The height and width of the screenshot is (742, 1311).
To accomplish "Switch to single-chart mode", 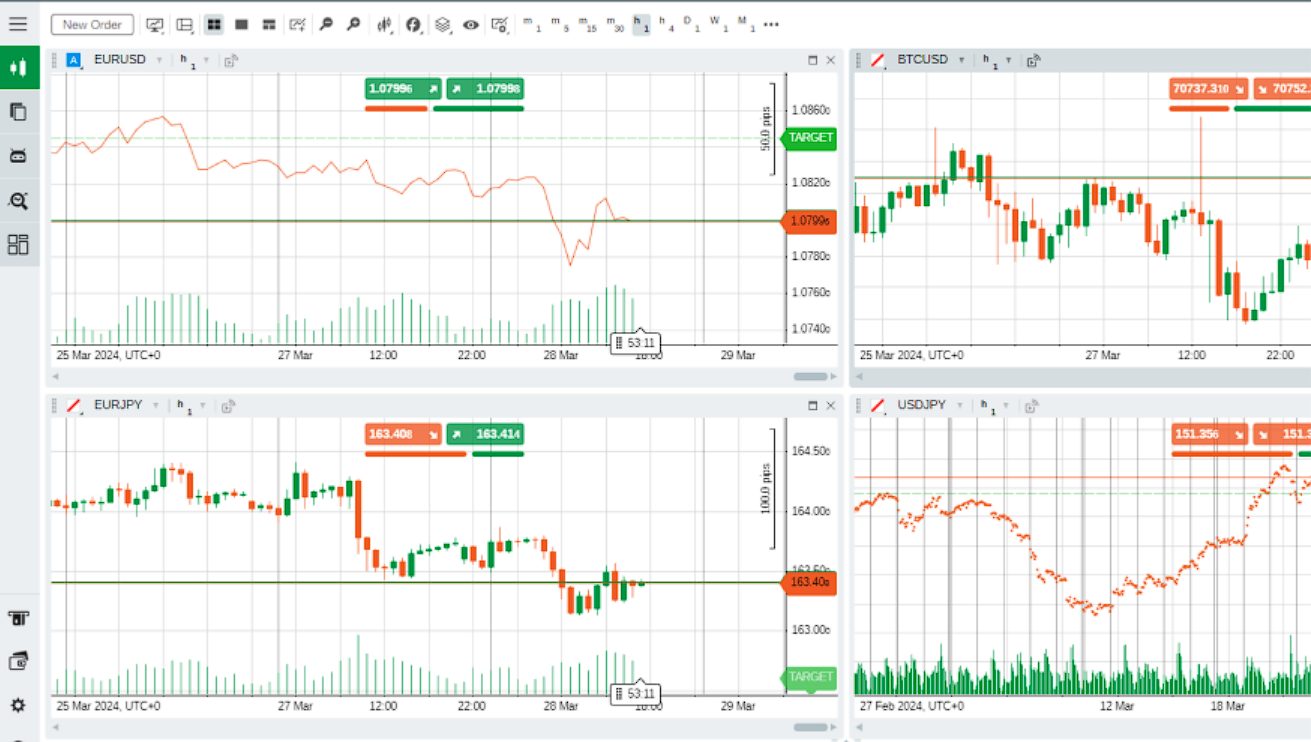I will tap(241, 25).
